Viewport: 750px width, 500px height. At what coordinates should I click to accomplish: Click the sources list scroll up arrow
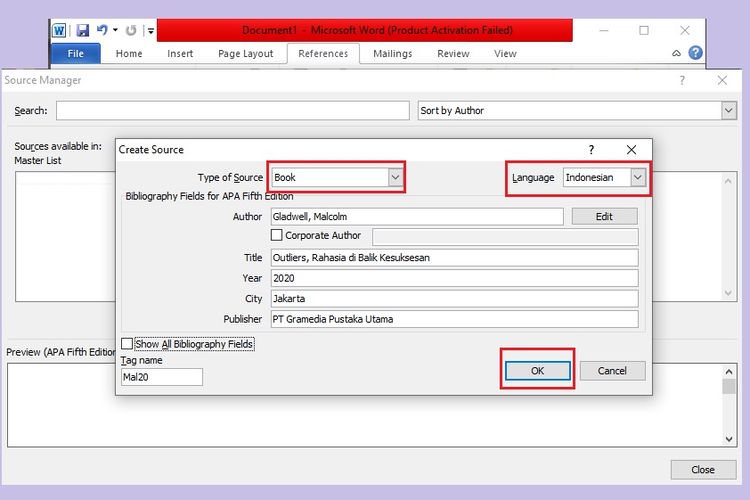(728, 181)
